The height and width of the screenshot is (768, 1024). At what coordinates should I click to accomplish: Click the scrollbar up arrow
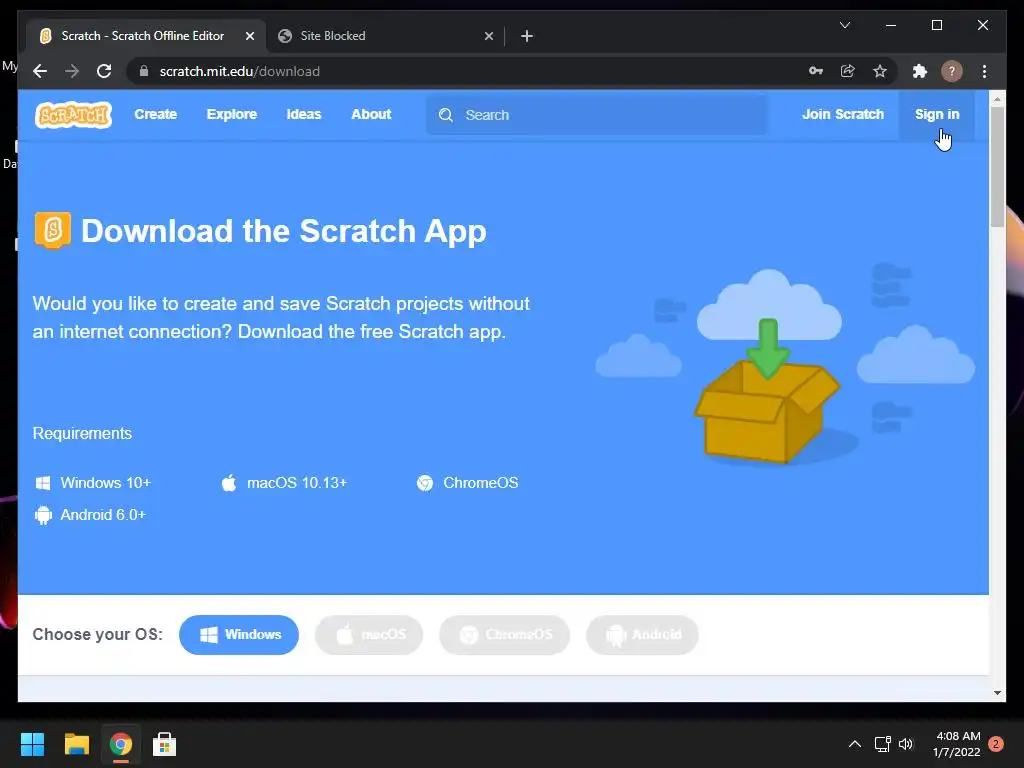(x=997, y=99)
